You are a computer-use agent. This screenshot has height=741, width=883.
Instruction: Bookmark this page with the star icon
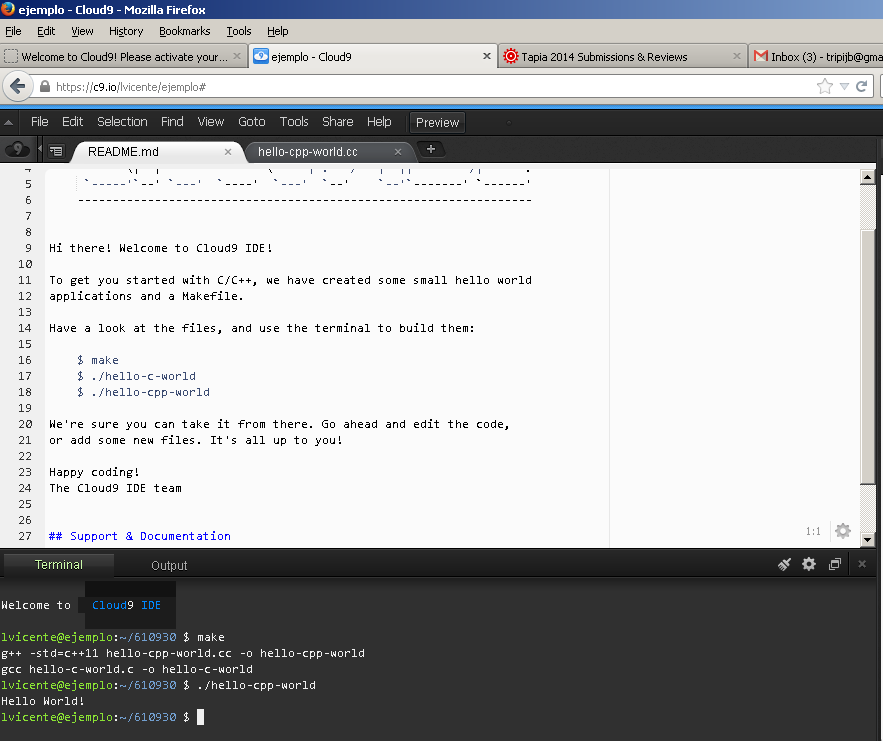click(824, 87)
